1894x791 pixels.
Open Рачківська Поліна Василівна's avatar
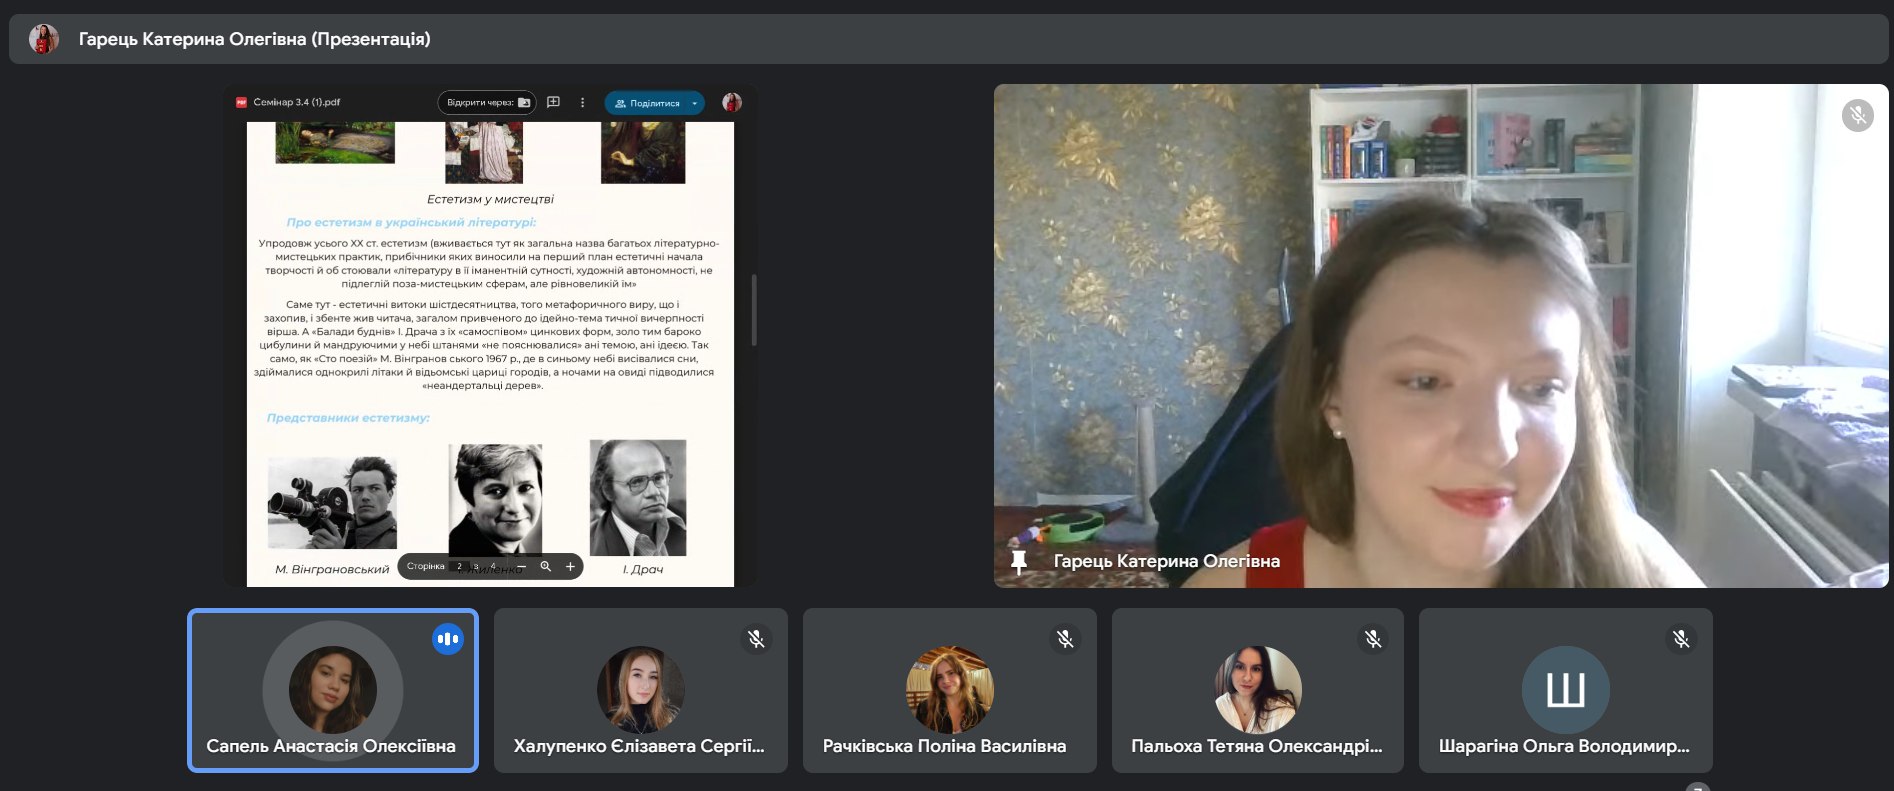point(949,689)
